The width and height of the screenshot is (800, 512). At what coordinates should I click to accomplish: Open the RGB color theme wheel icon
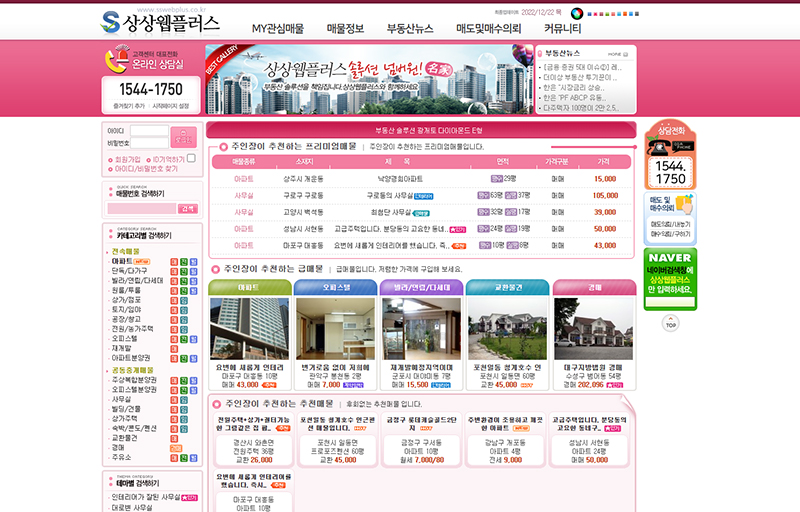pos(577,14)
